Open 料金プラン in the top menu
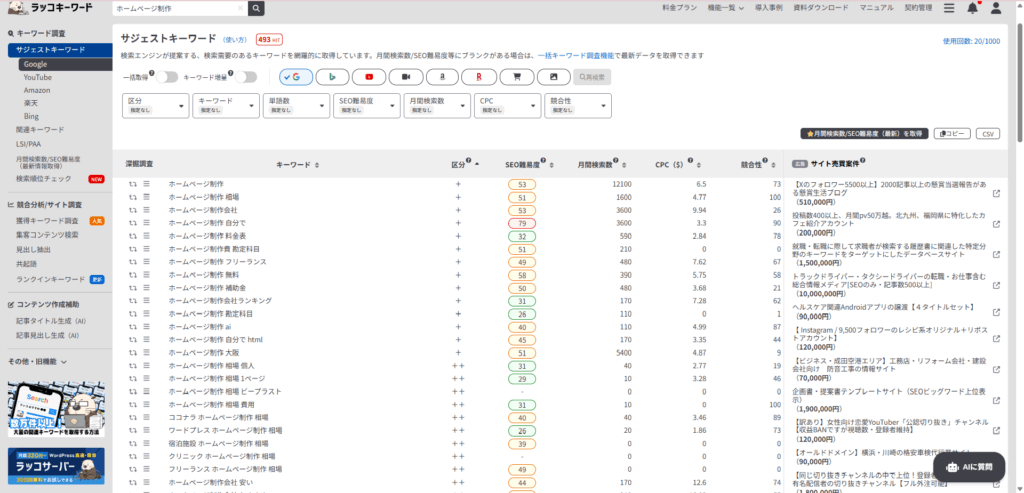The width and height of the screenshot is (1024, 493). coord(679,8)
